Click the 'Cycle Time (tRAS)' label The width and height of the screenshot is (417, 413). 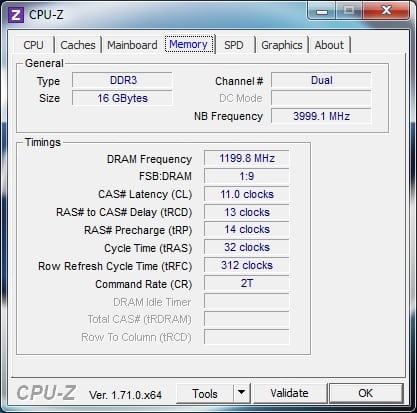point(148,248)
